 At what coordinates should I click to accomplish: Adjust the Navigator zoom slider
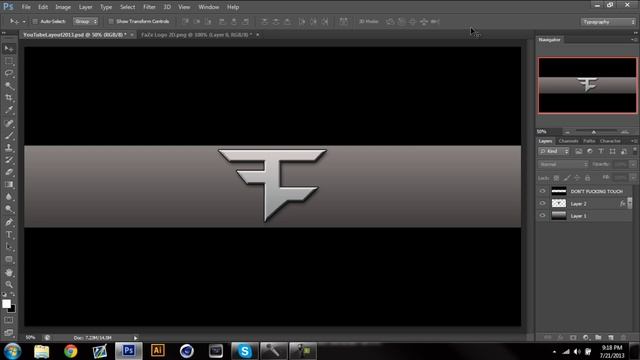point(594,132)
